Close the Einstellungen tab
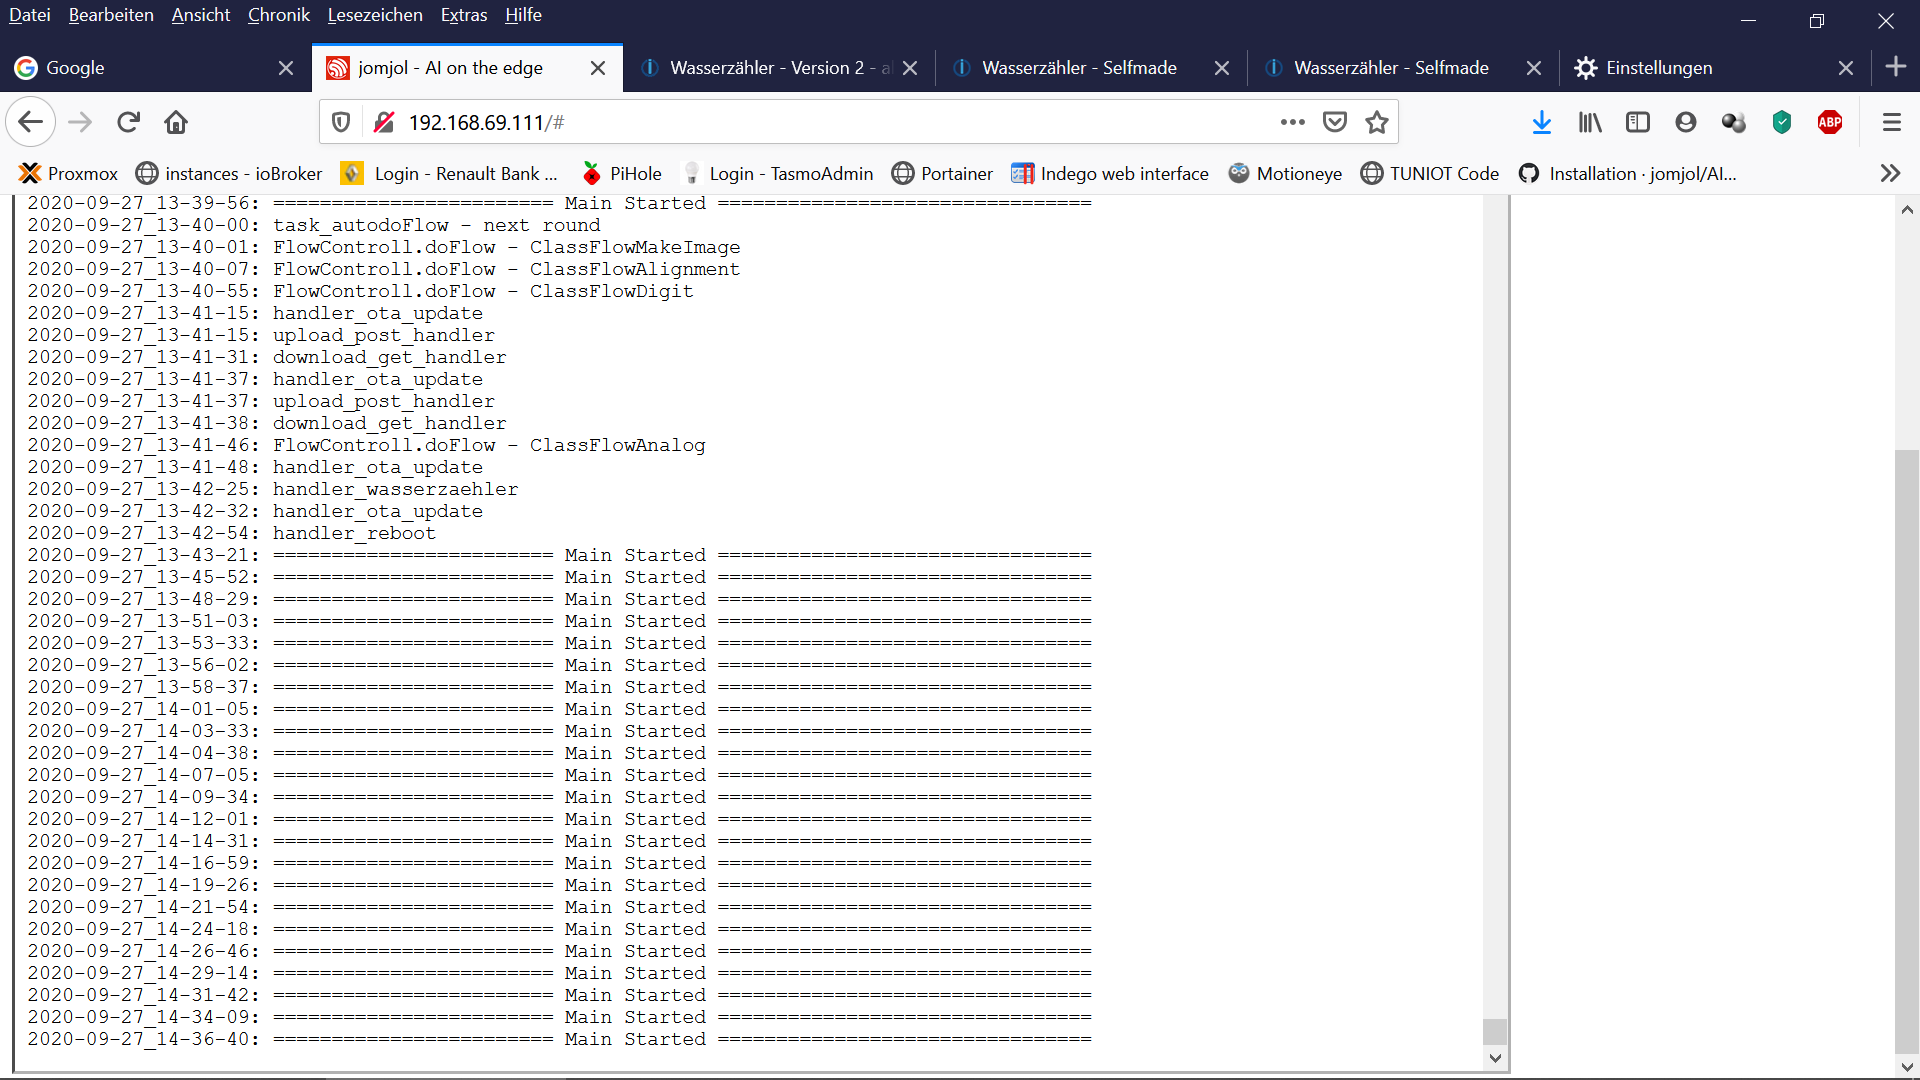The width and height of the screenshot is (1920, 1080). coord(1846,68)
